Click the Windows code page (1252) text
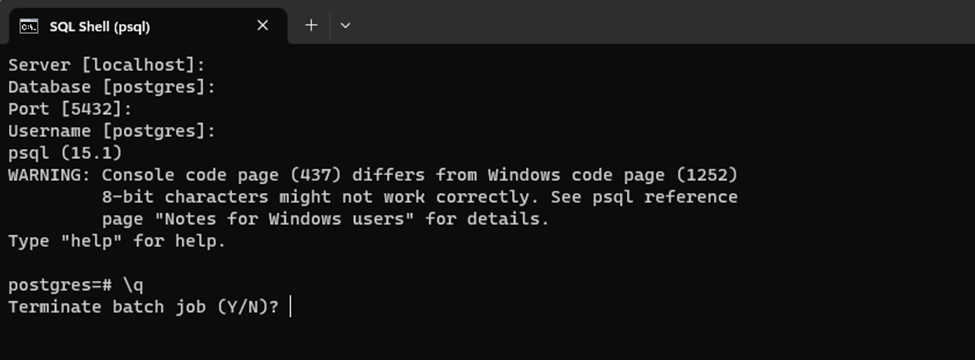 pyautogui.click(x=612, y=175)
